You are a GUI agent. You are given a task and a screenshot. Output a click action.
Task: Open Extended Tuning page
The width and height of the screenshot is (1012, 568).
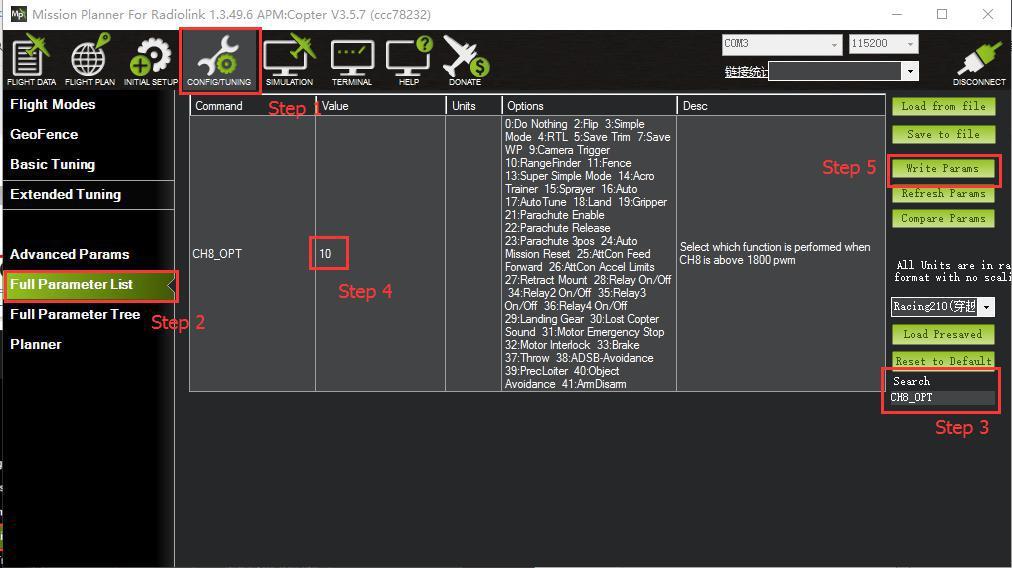[x=65, y=194]
